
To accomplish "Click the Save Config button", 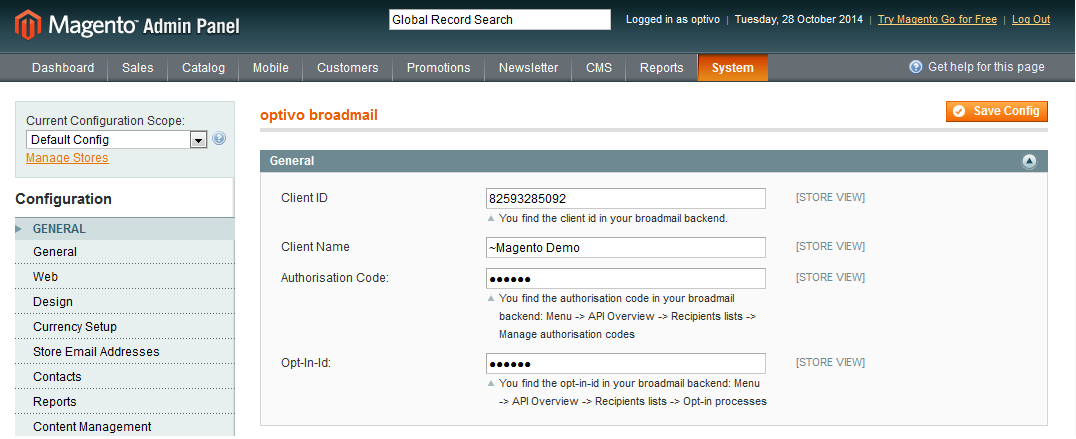I will (x=996, y=111).
